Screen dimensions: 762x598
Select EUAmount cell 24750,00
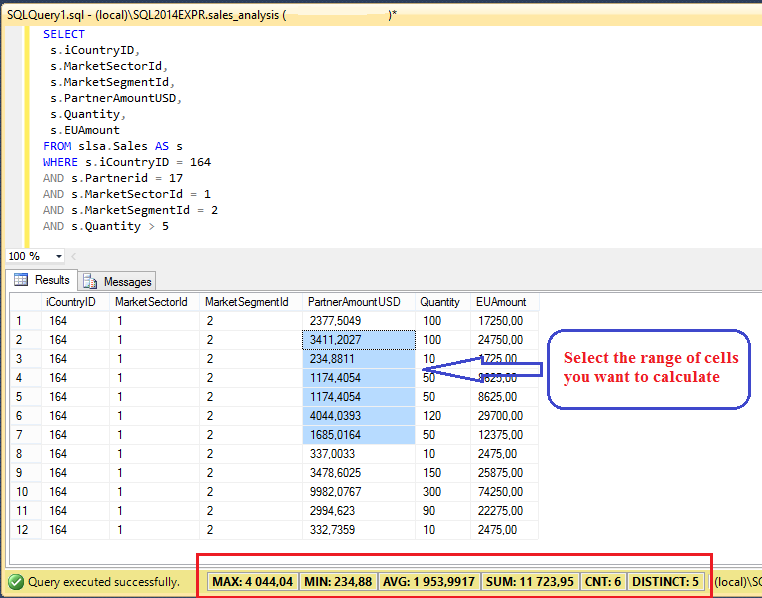point(504,340)
